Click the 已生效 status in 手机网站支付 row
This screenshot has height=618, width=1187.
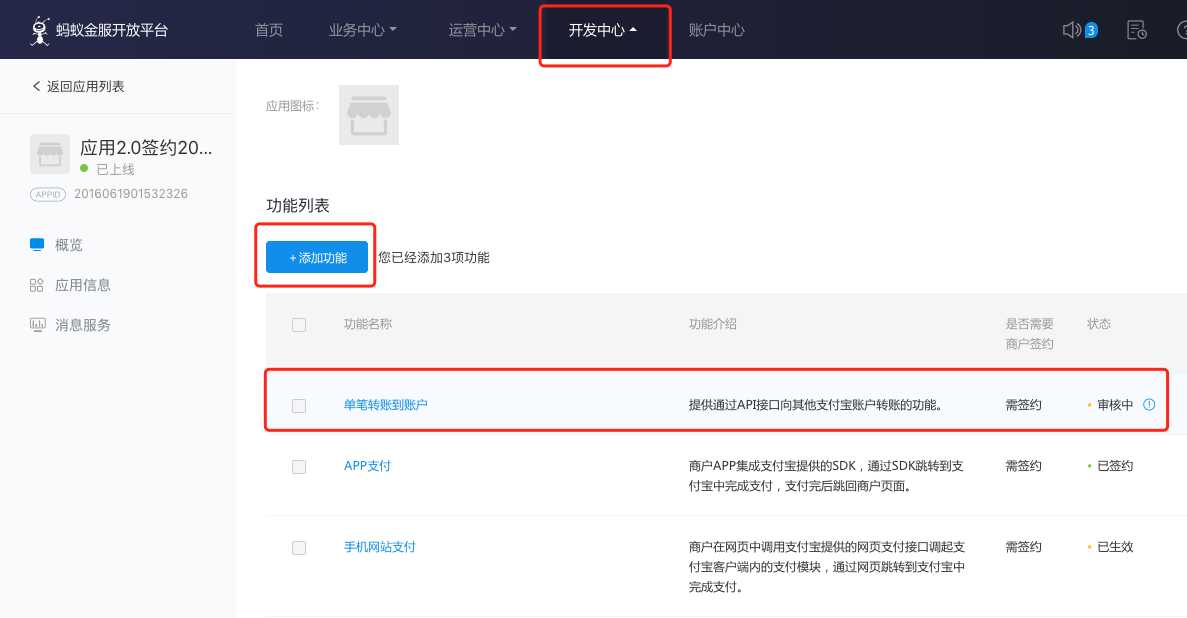click(x=1115, y=547)
